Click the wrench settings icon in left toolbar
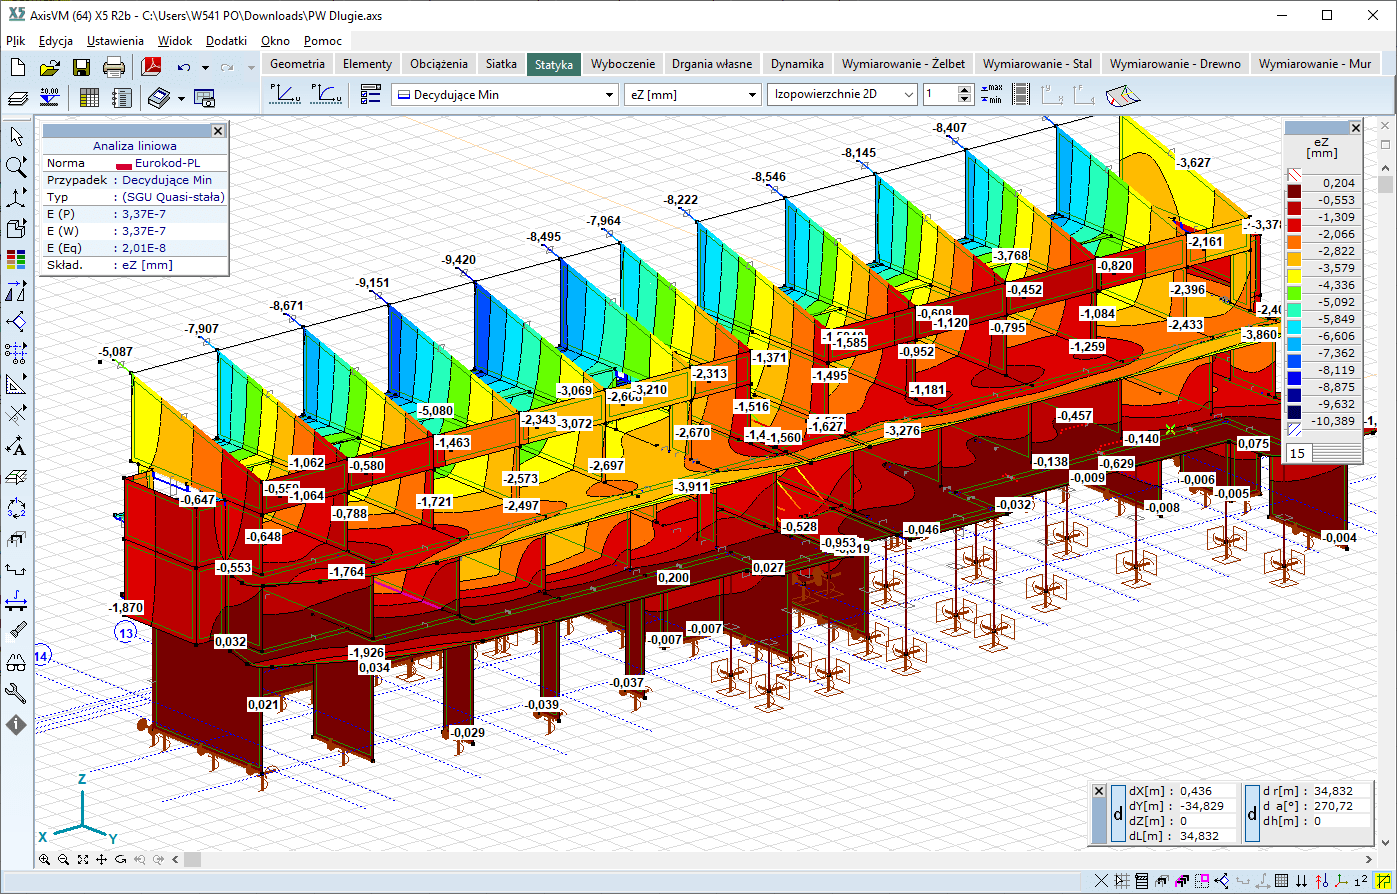Viewport: 1397px width, 894px height. [x=16, y=692]
